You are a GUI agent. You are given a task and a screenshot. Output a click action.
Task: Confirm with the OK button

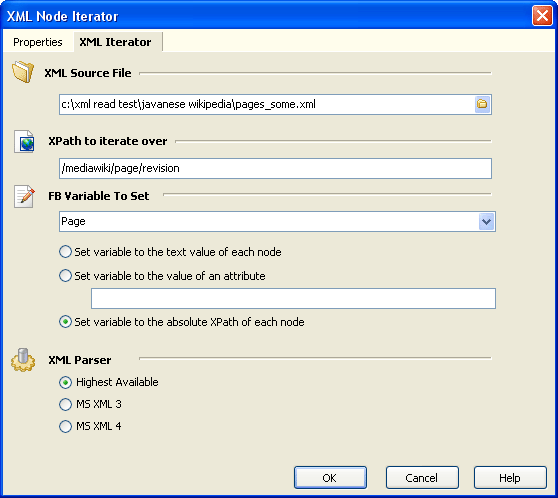tap(330, 478)
